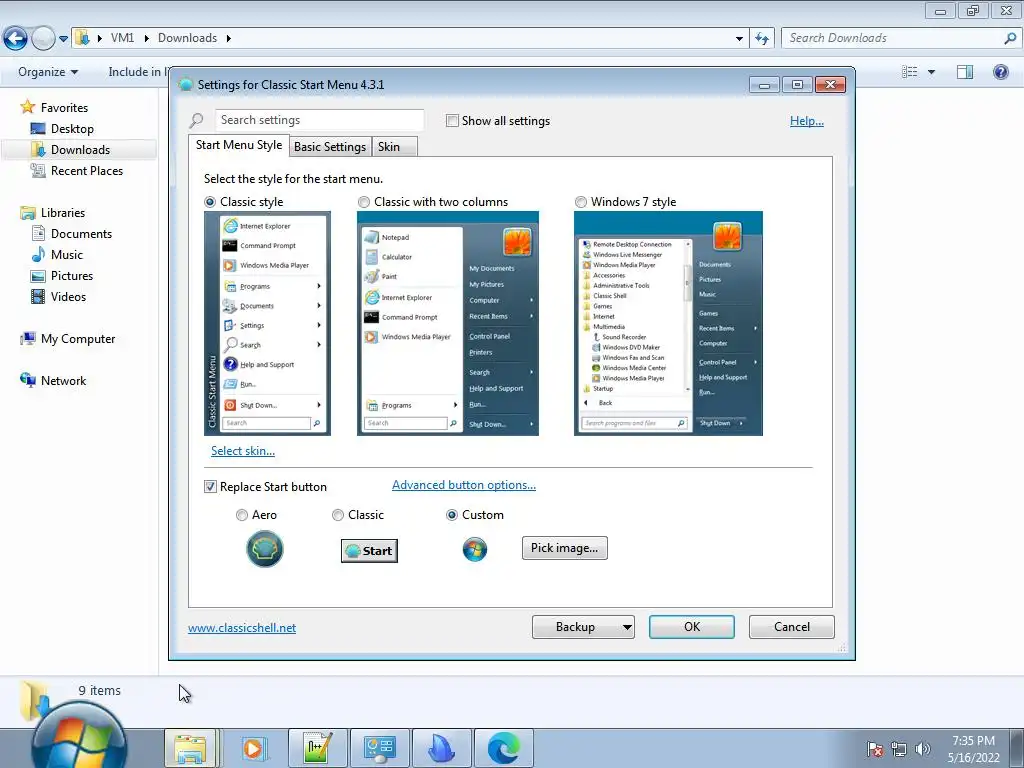Click the Action Center flag tray icon
This screenshot has height=768, width=1024.
[874, 748]
